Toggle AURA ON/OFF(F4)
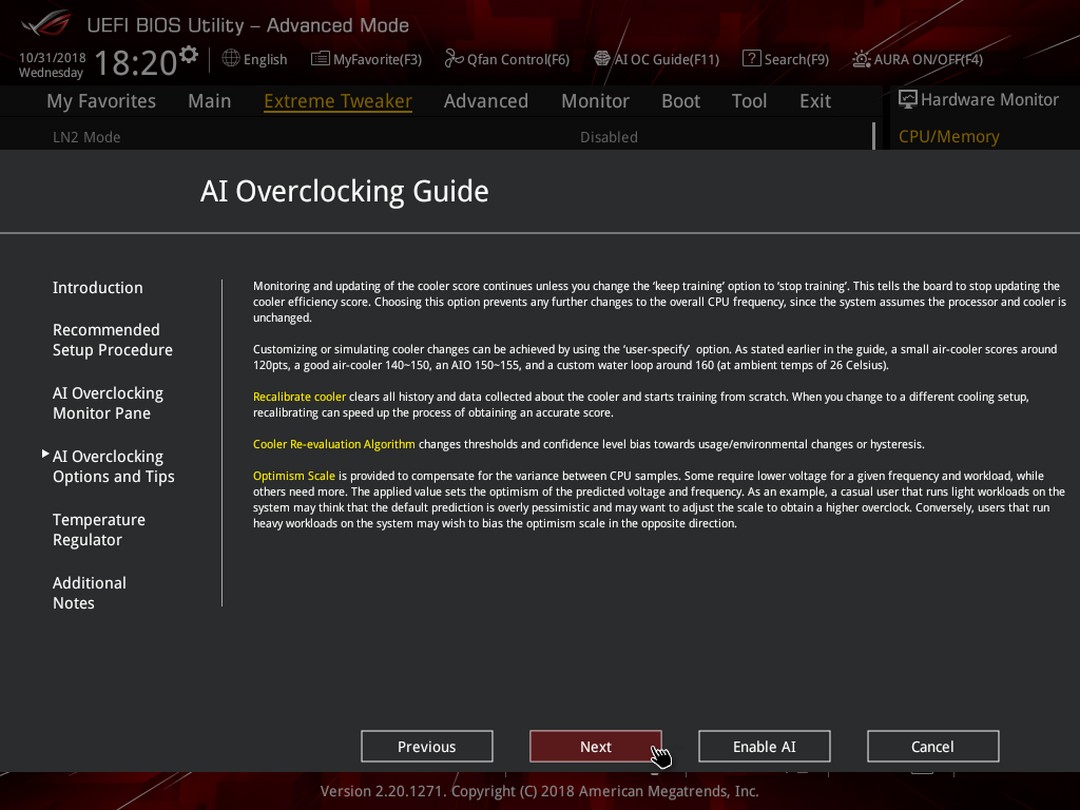This screenshot has height=810, width=1080. [x=928, y=59]
